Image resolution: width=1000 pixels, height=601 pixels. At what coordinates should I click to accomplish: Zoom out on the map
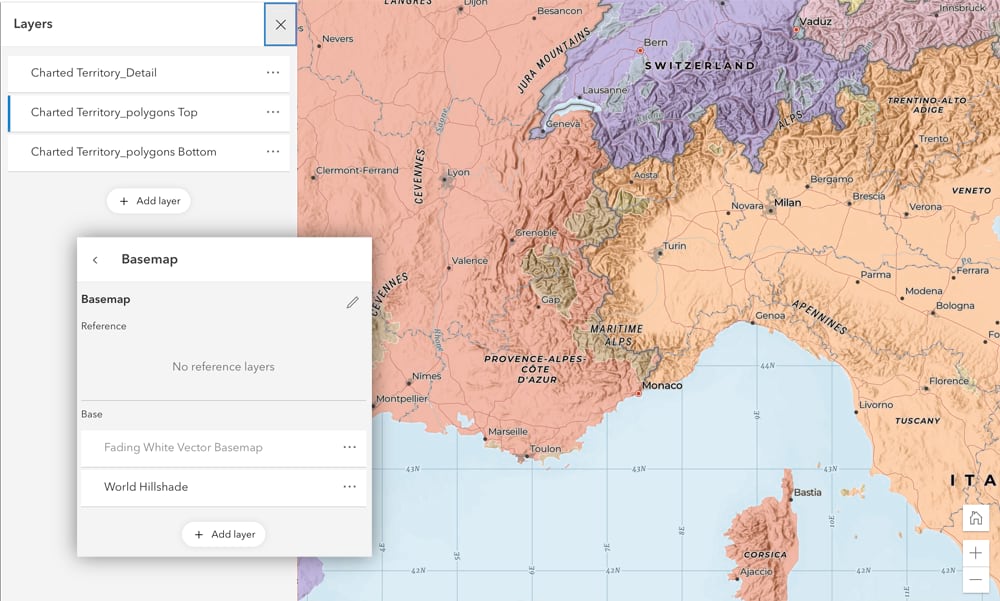(976, 579)
